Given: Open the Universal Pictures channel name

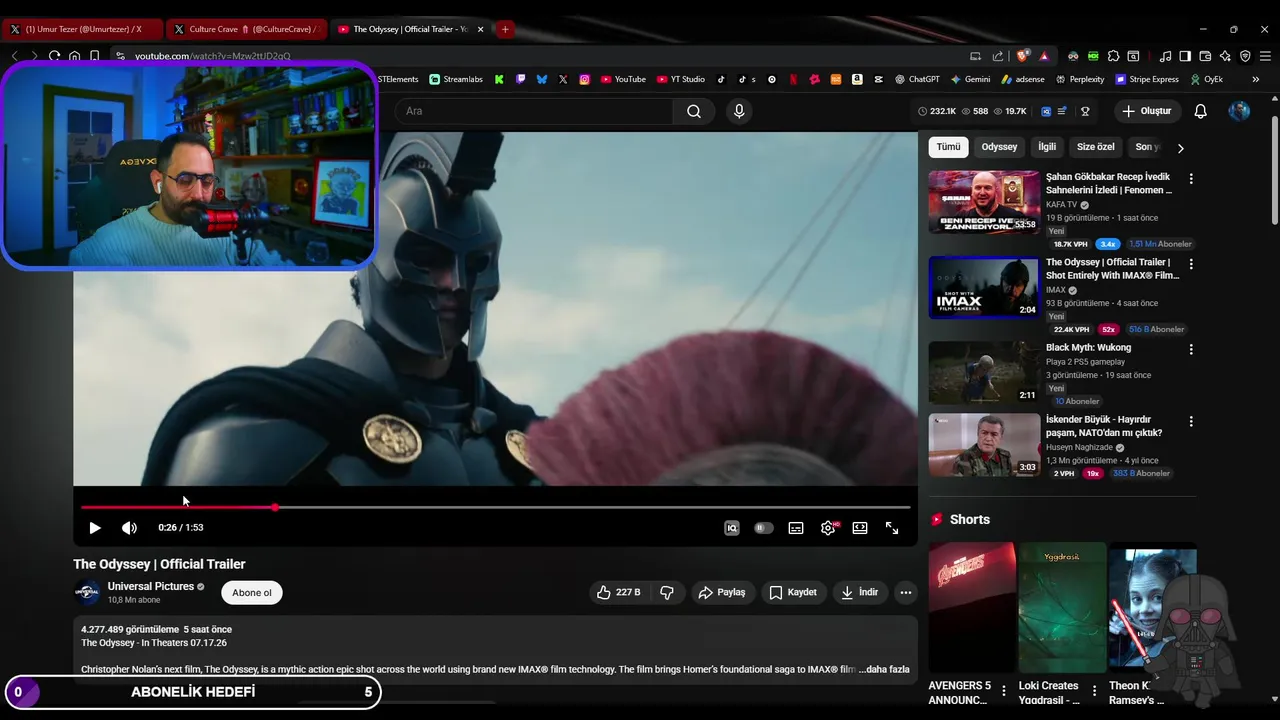Looking at the screenshot, I should coord(151,586).
